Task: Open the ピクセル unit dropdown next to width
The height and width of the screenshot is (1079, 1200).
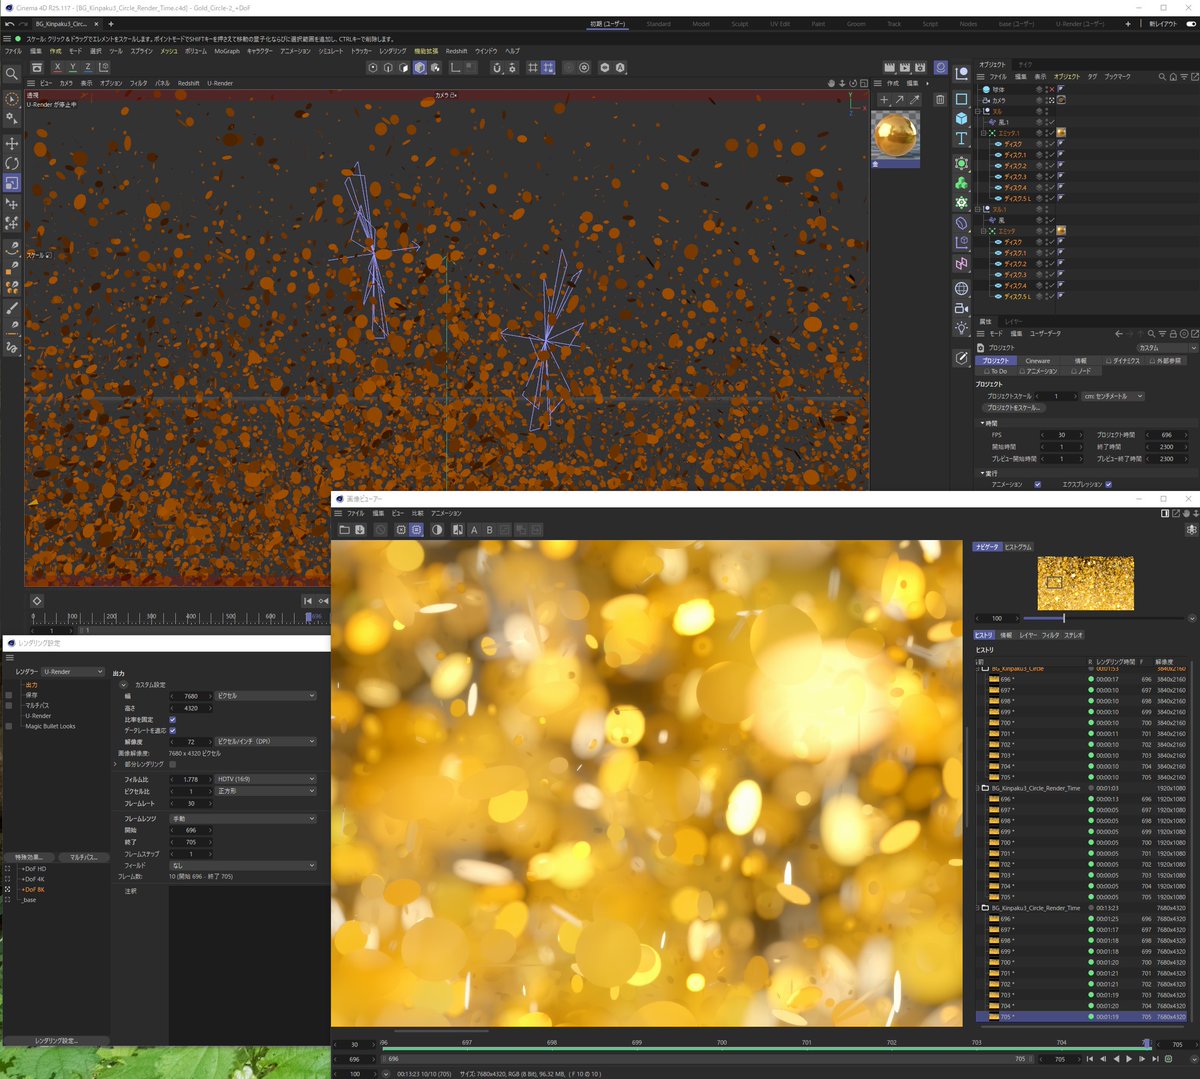Action: click(x=265, y=696)
